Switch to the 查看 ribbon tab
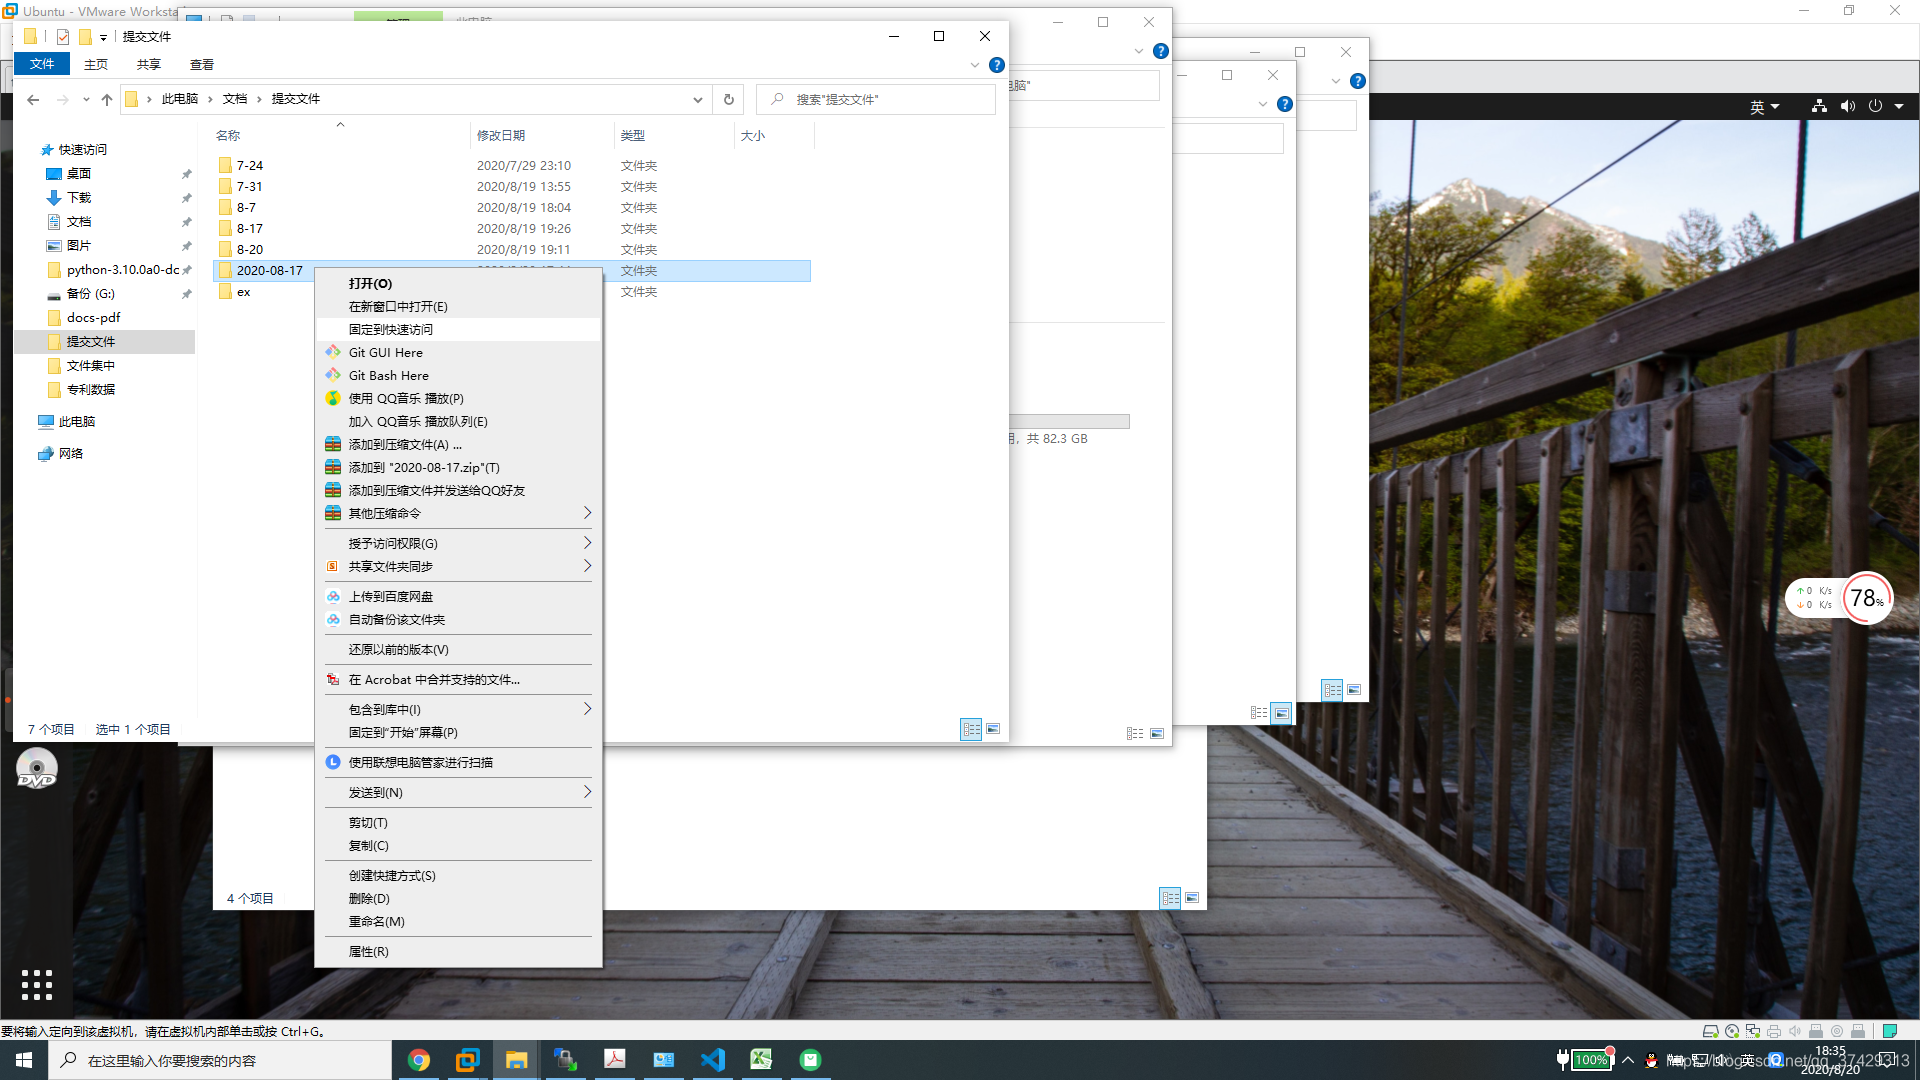 [202, 64]
